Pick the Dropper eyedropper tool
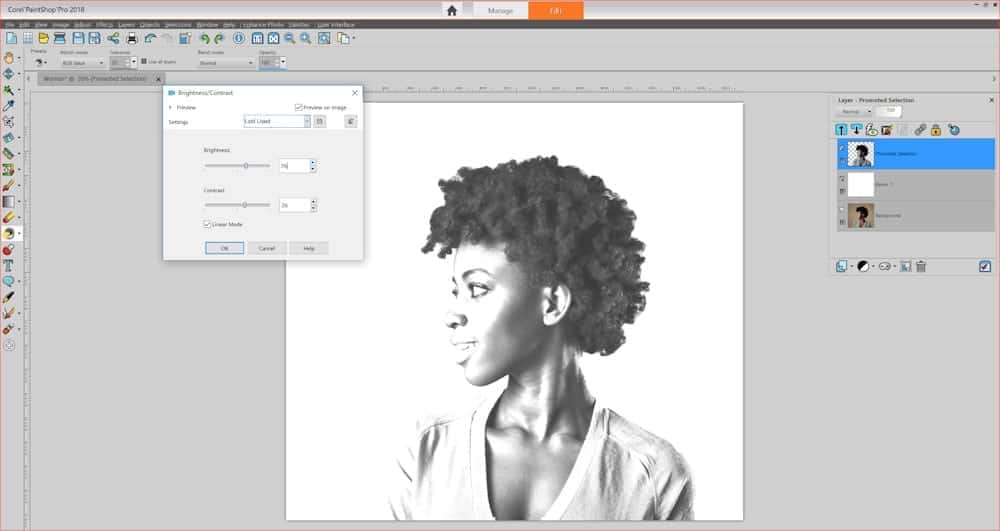This screenshot has height=531, width=1000. point(8,104)
